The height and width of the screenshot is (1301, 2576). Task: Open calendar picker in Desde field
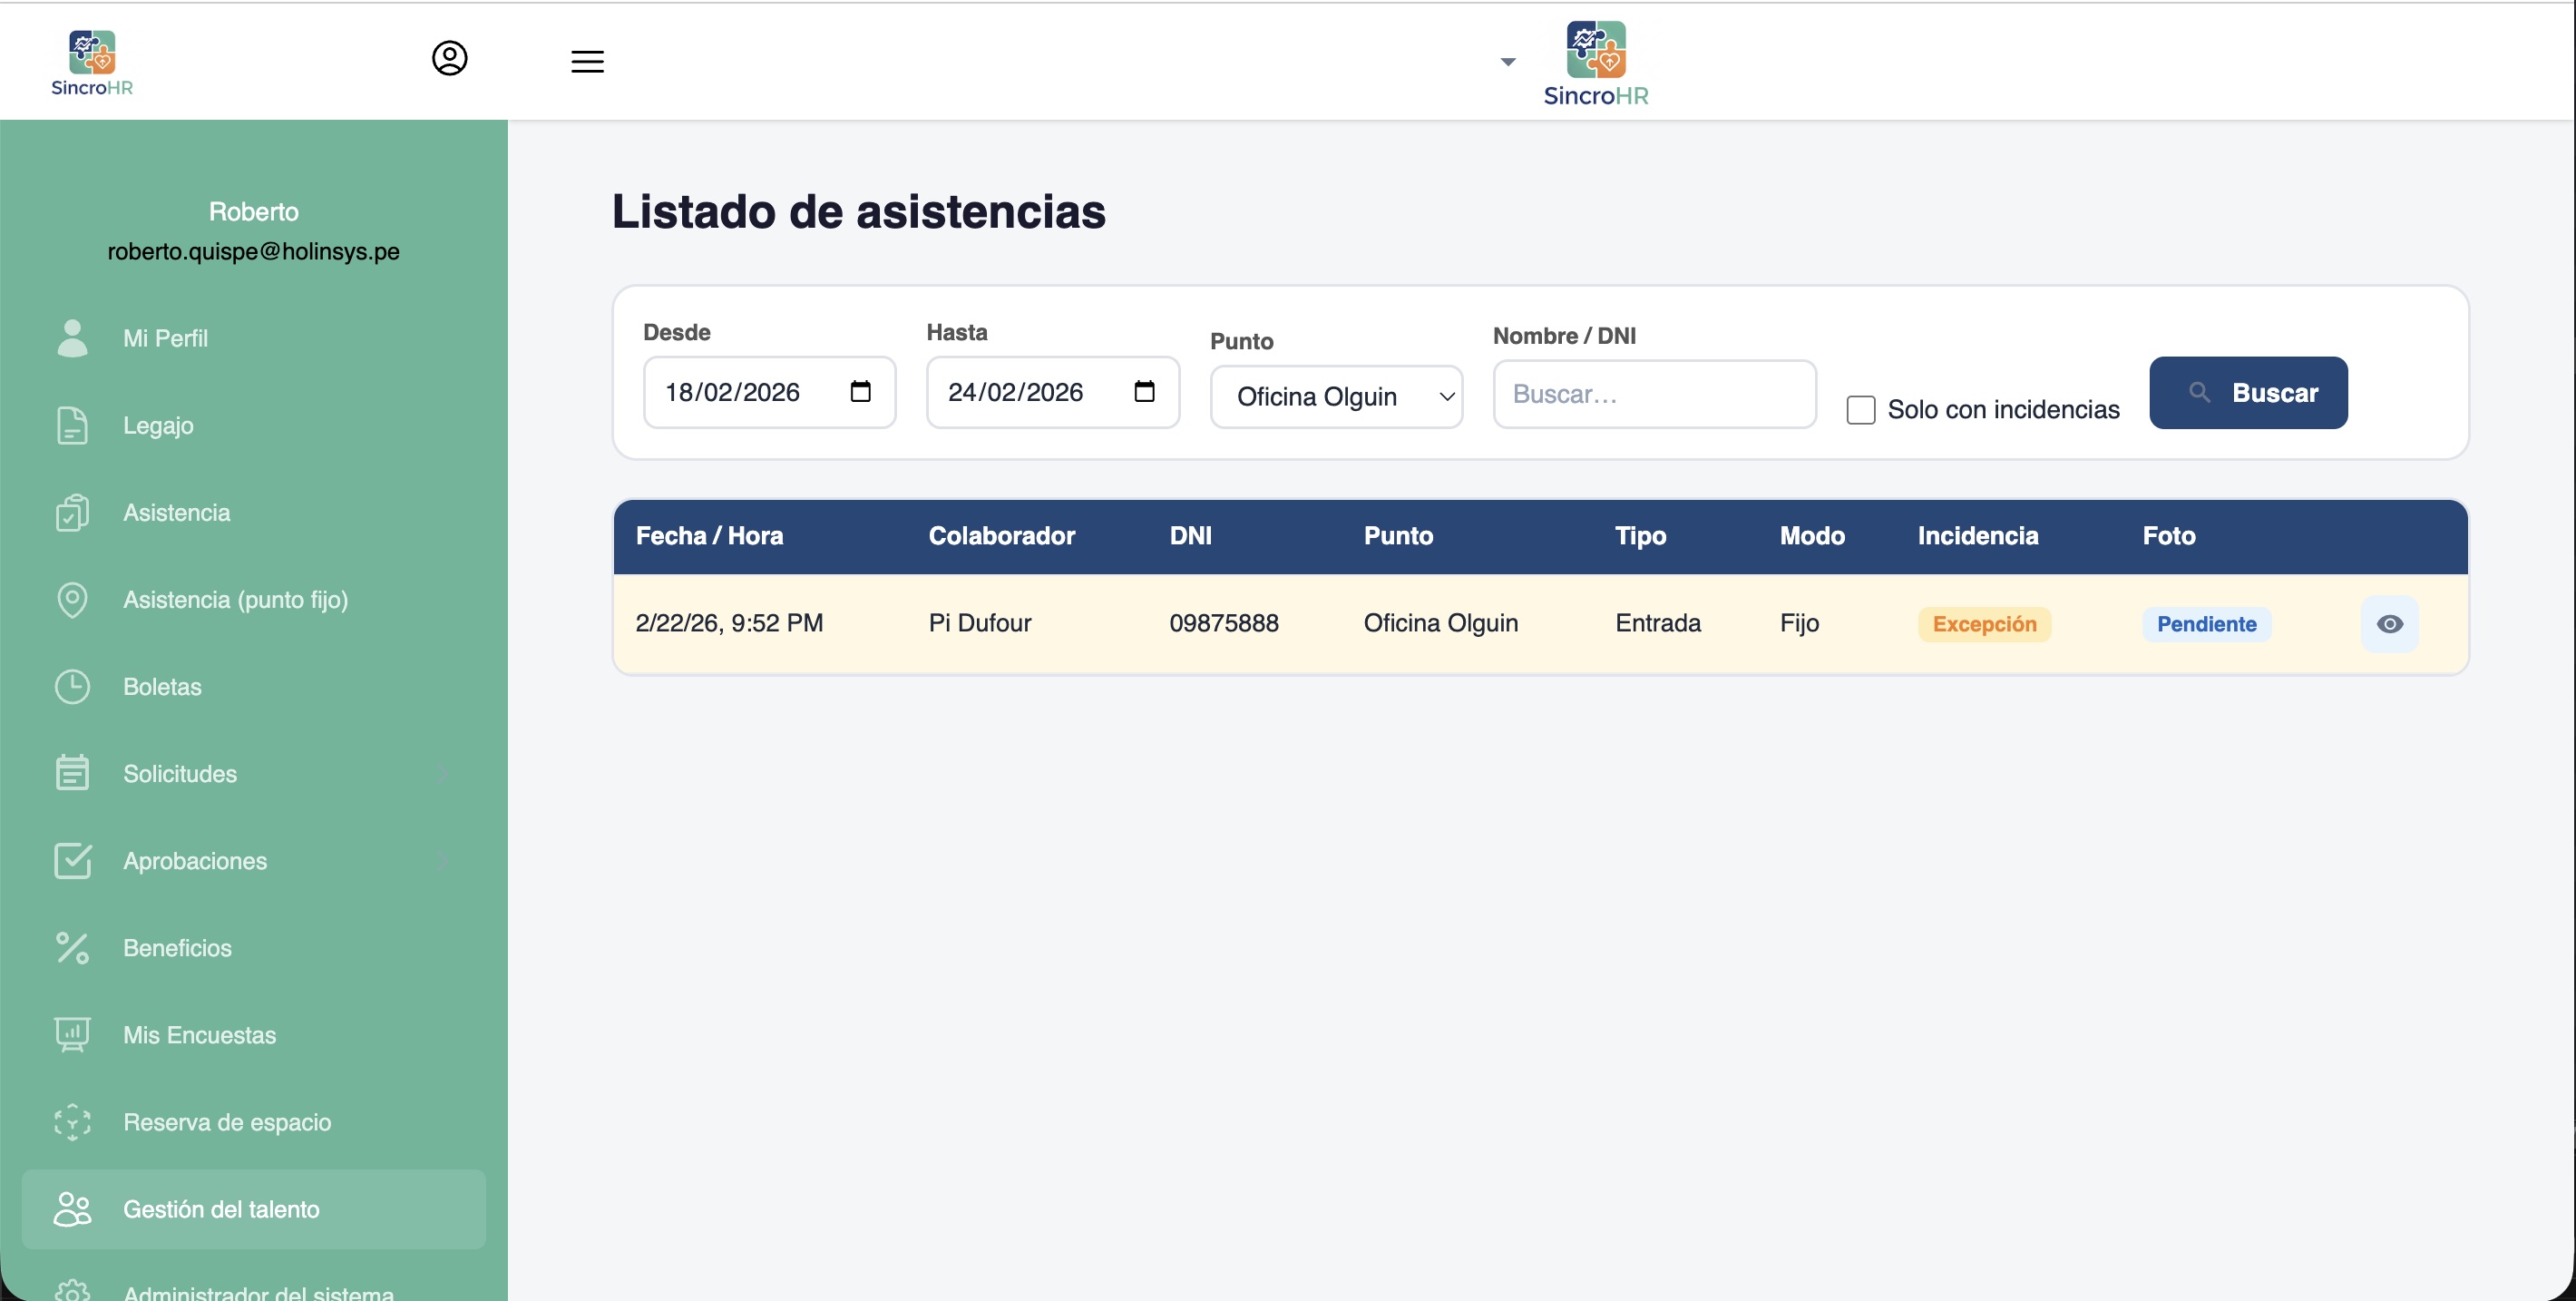coord(860,391)
